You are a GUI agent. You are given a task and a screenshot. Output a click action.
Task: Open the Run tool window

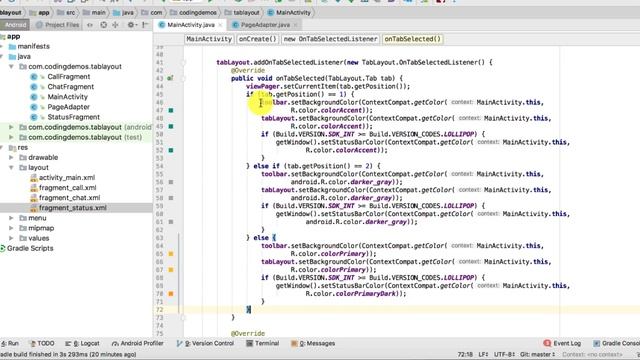tap(10, 343)
